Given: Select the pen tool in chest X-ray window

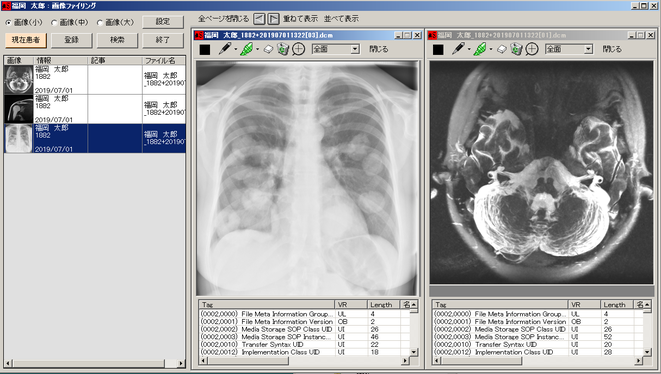Looking at the screenshot, I should (225, 49).
